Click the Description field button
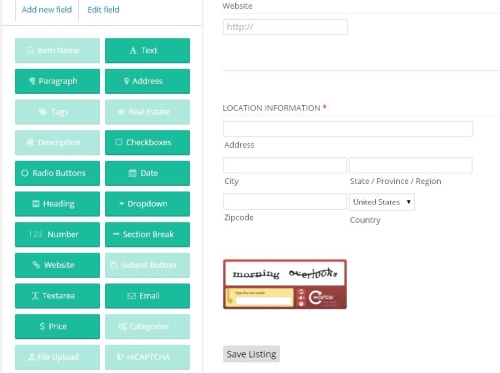 pos(57,142)
